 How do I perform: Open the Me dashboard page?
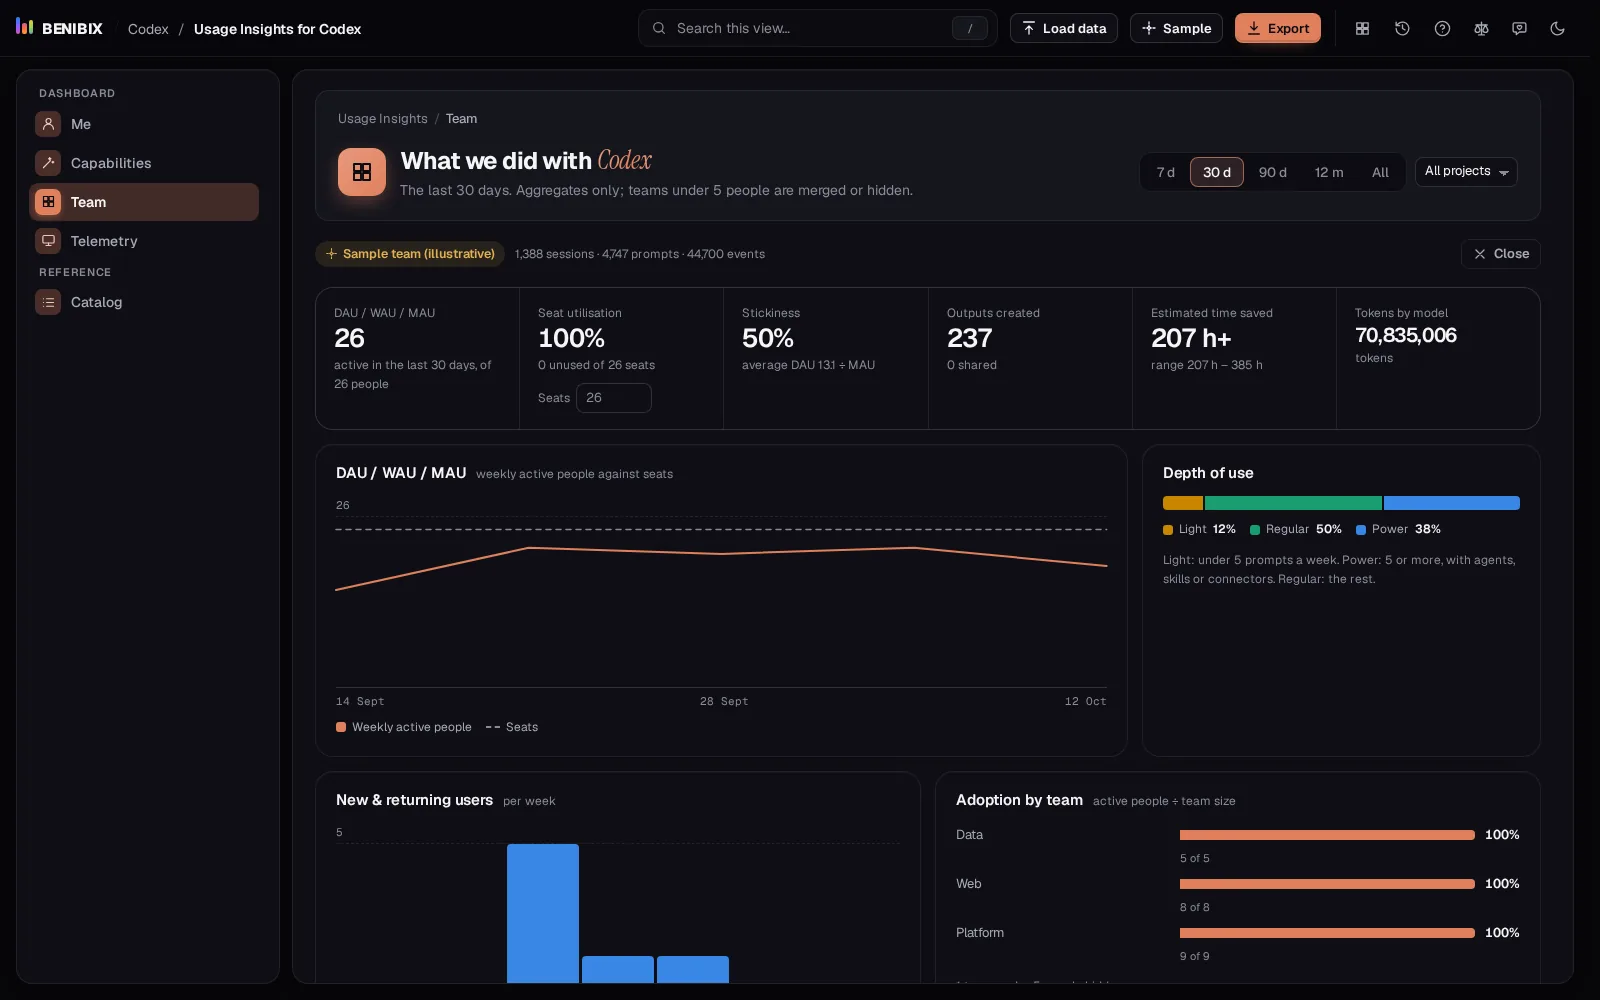[x=144, y=124]
